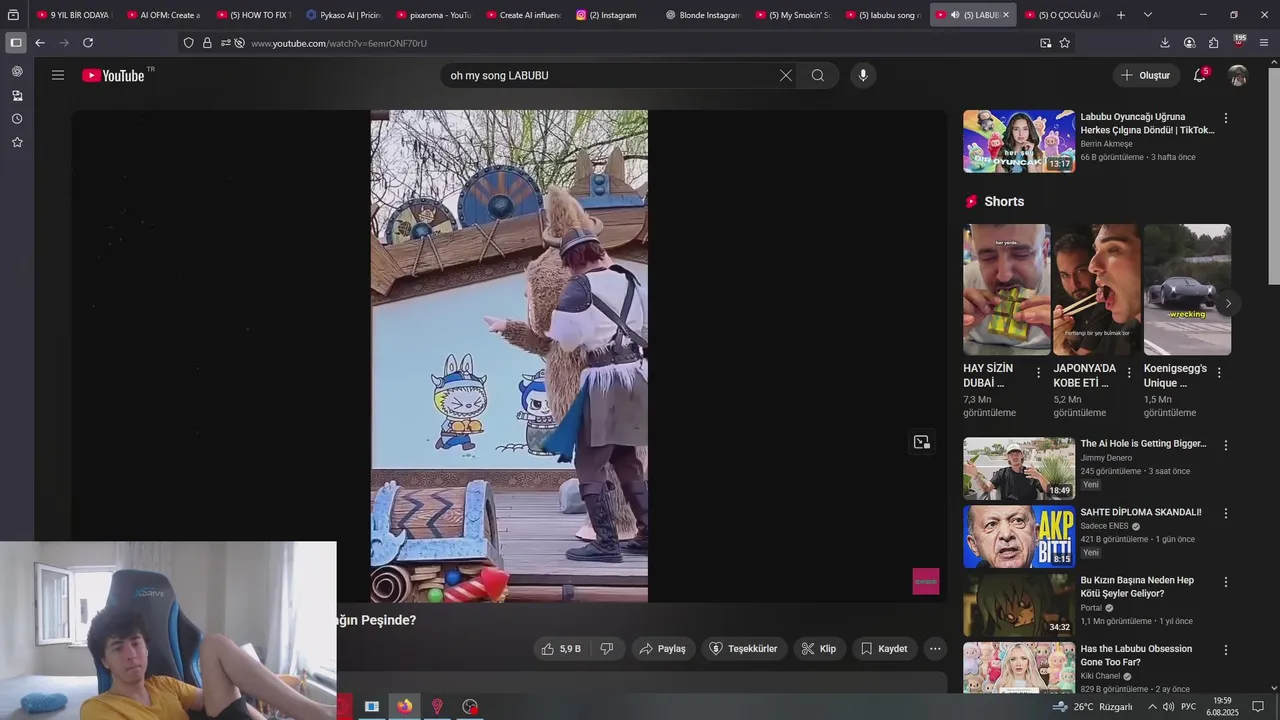Show next Shorts with arrow
Screen dimensions: 1280x720
pos(1227,304)
